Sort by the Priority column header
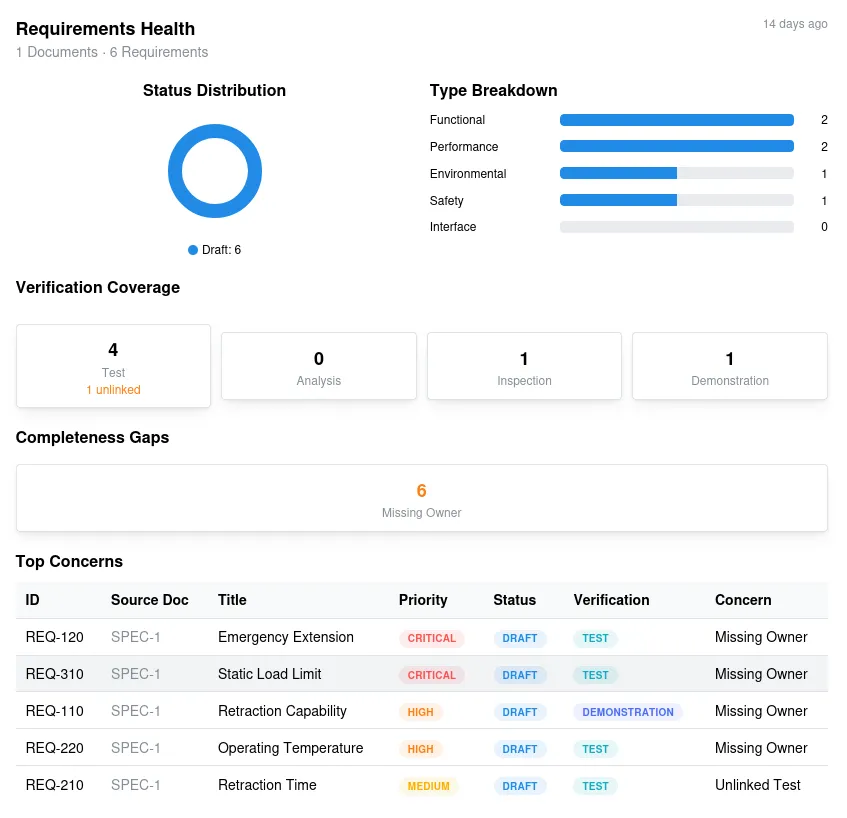 coord(423,600)
